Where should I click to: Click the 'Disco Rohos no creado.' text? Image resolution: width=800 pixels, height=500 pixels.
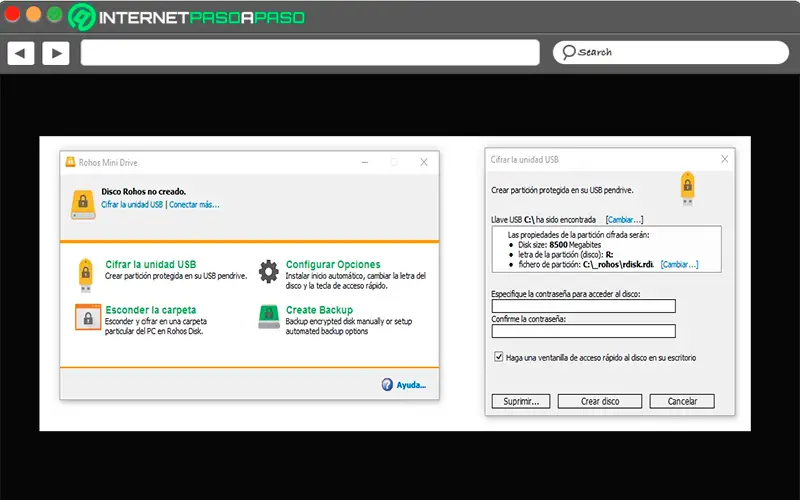[143, 192]
